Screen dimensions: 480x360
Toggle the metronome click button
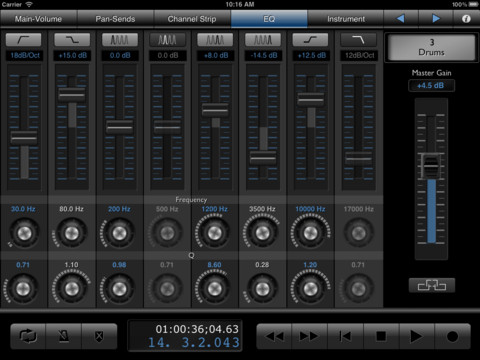[x=64, y=336]
